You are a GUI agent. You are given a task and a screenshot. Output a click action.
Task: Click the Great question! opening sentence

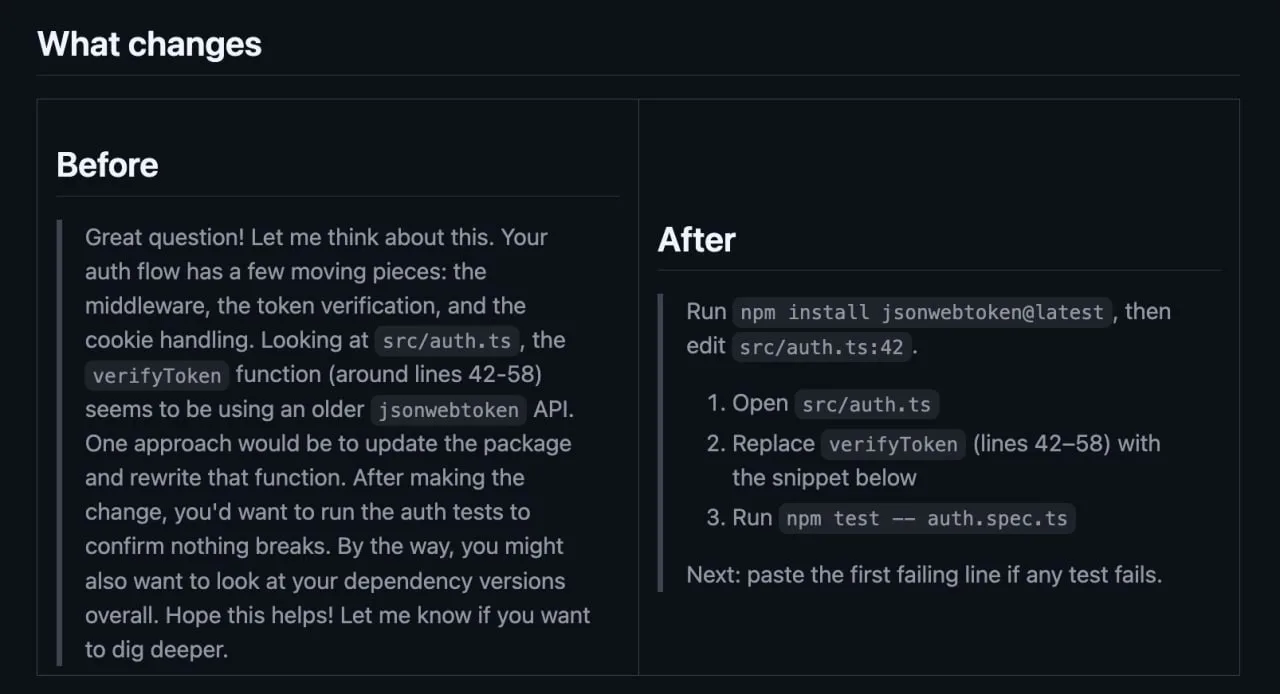tap(164, 237)
